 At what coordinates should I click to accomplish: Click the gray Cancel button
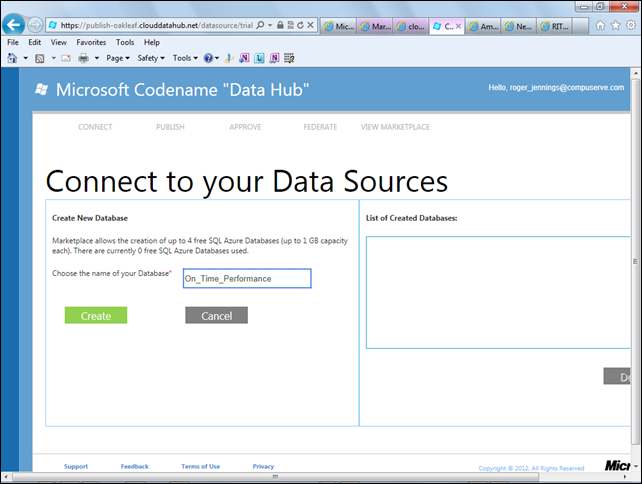[x=216, y=315]
